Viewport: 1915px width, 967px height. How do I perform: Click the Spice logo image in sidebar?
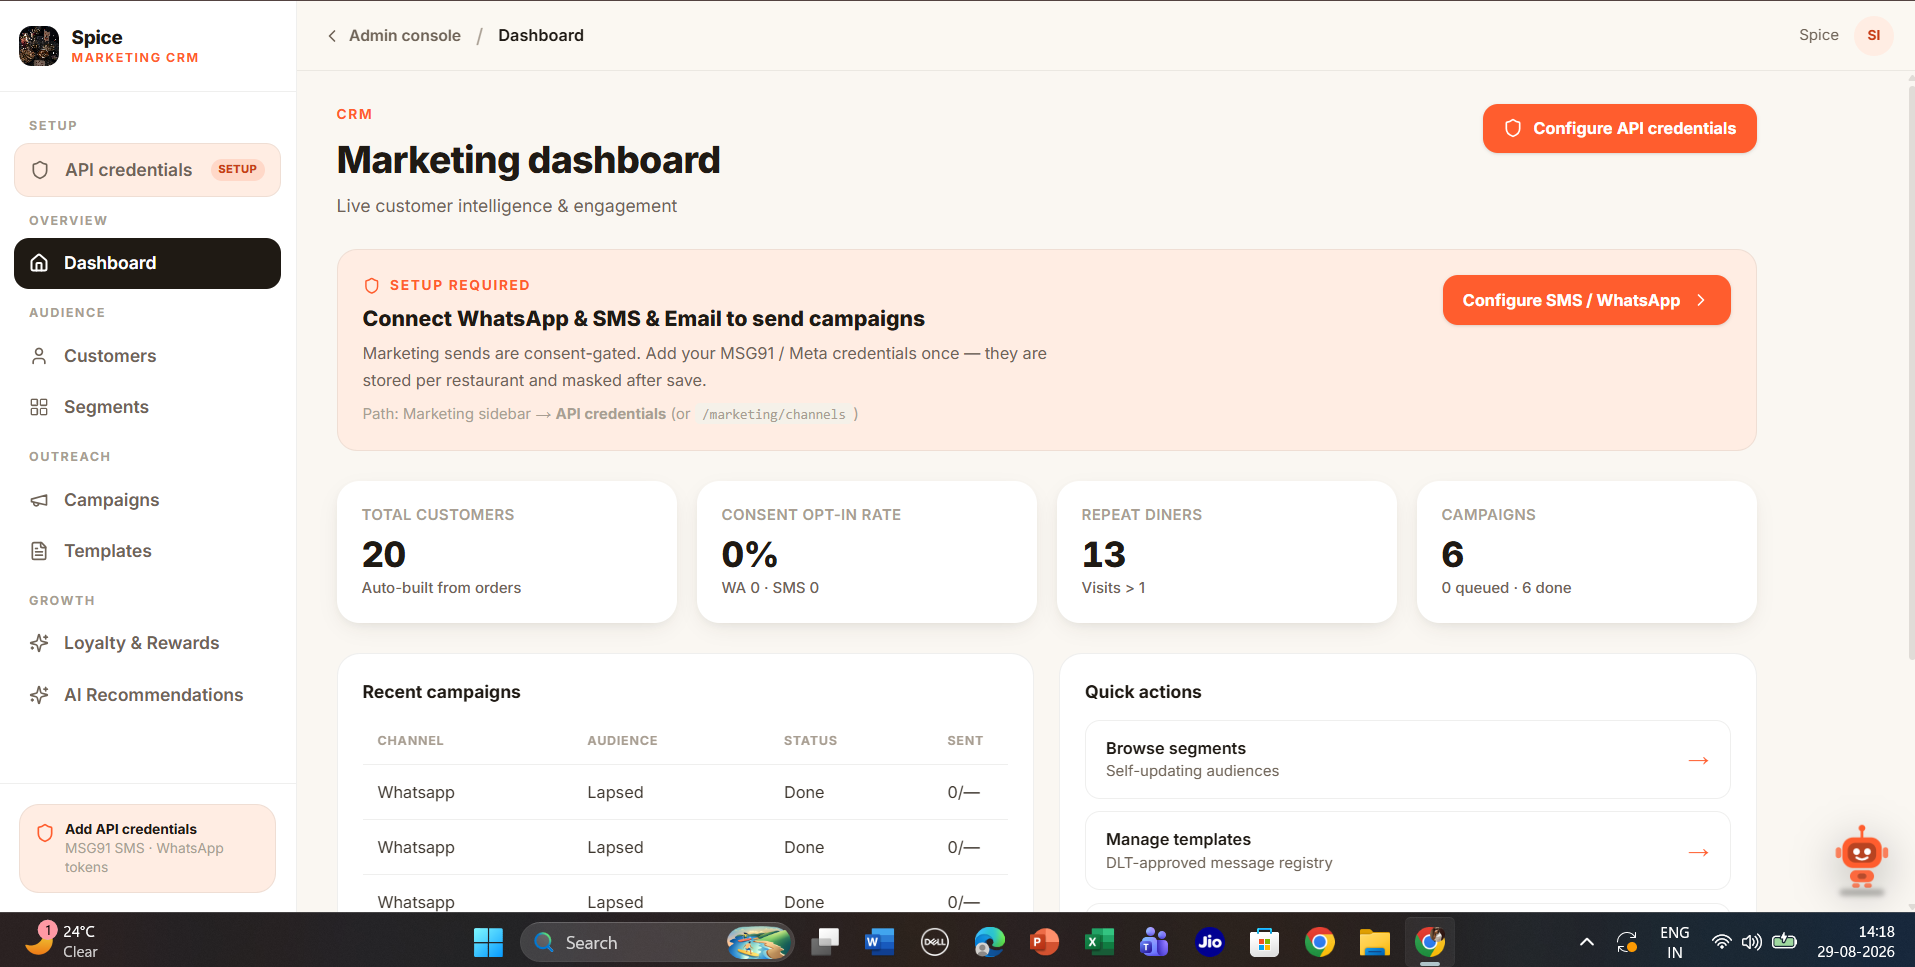pos(39,46)
